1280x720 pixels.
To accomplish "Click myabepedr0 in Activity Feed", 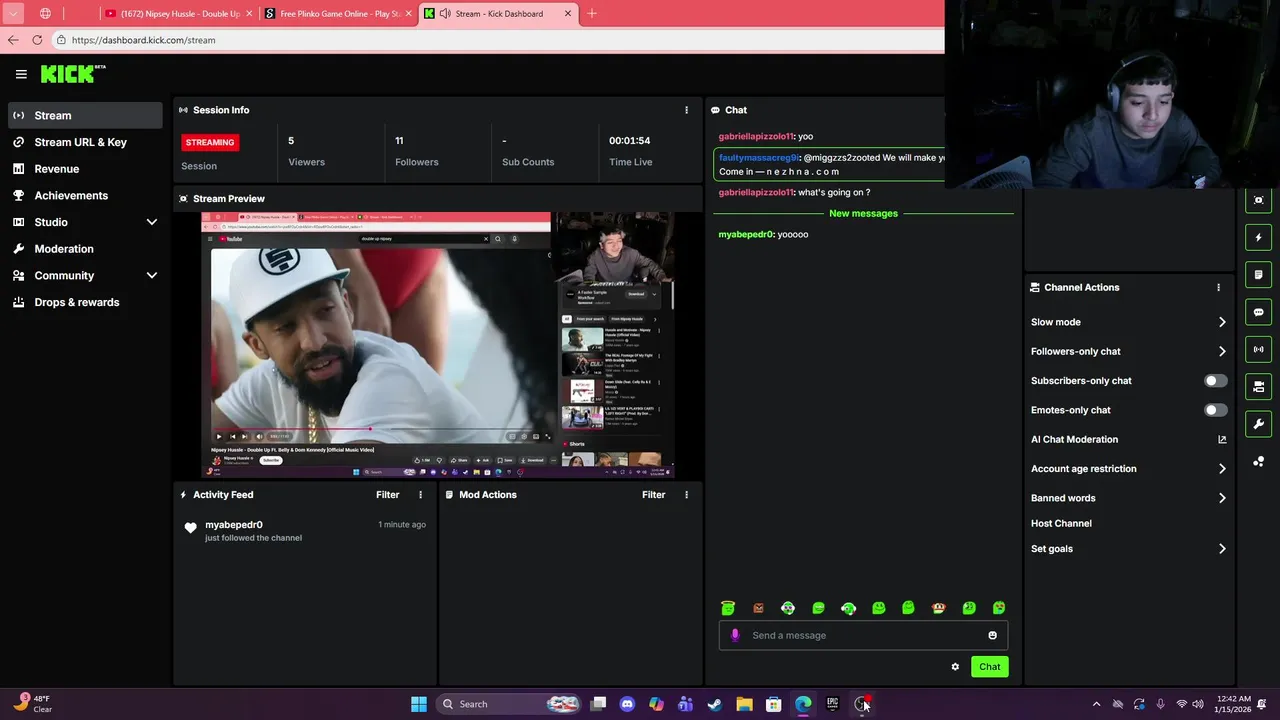I will point(234,525).
